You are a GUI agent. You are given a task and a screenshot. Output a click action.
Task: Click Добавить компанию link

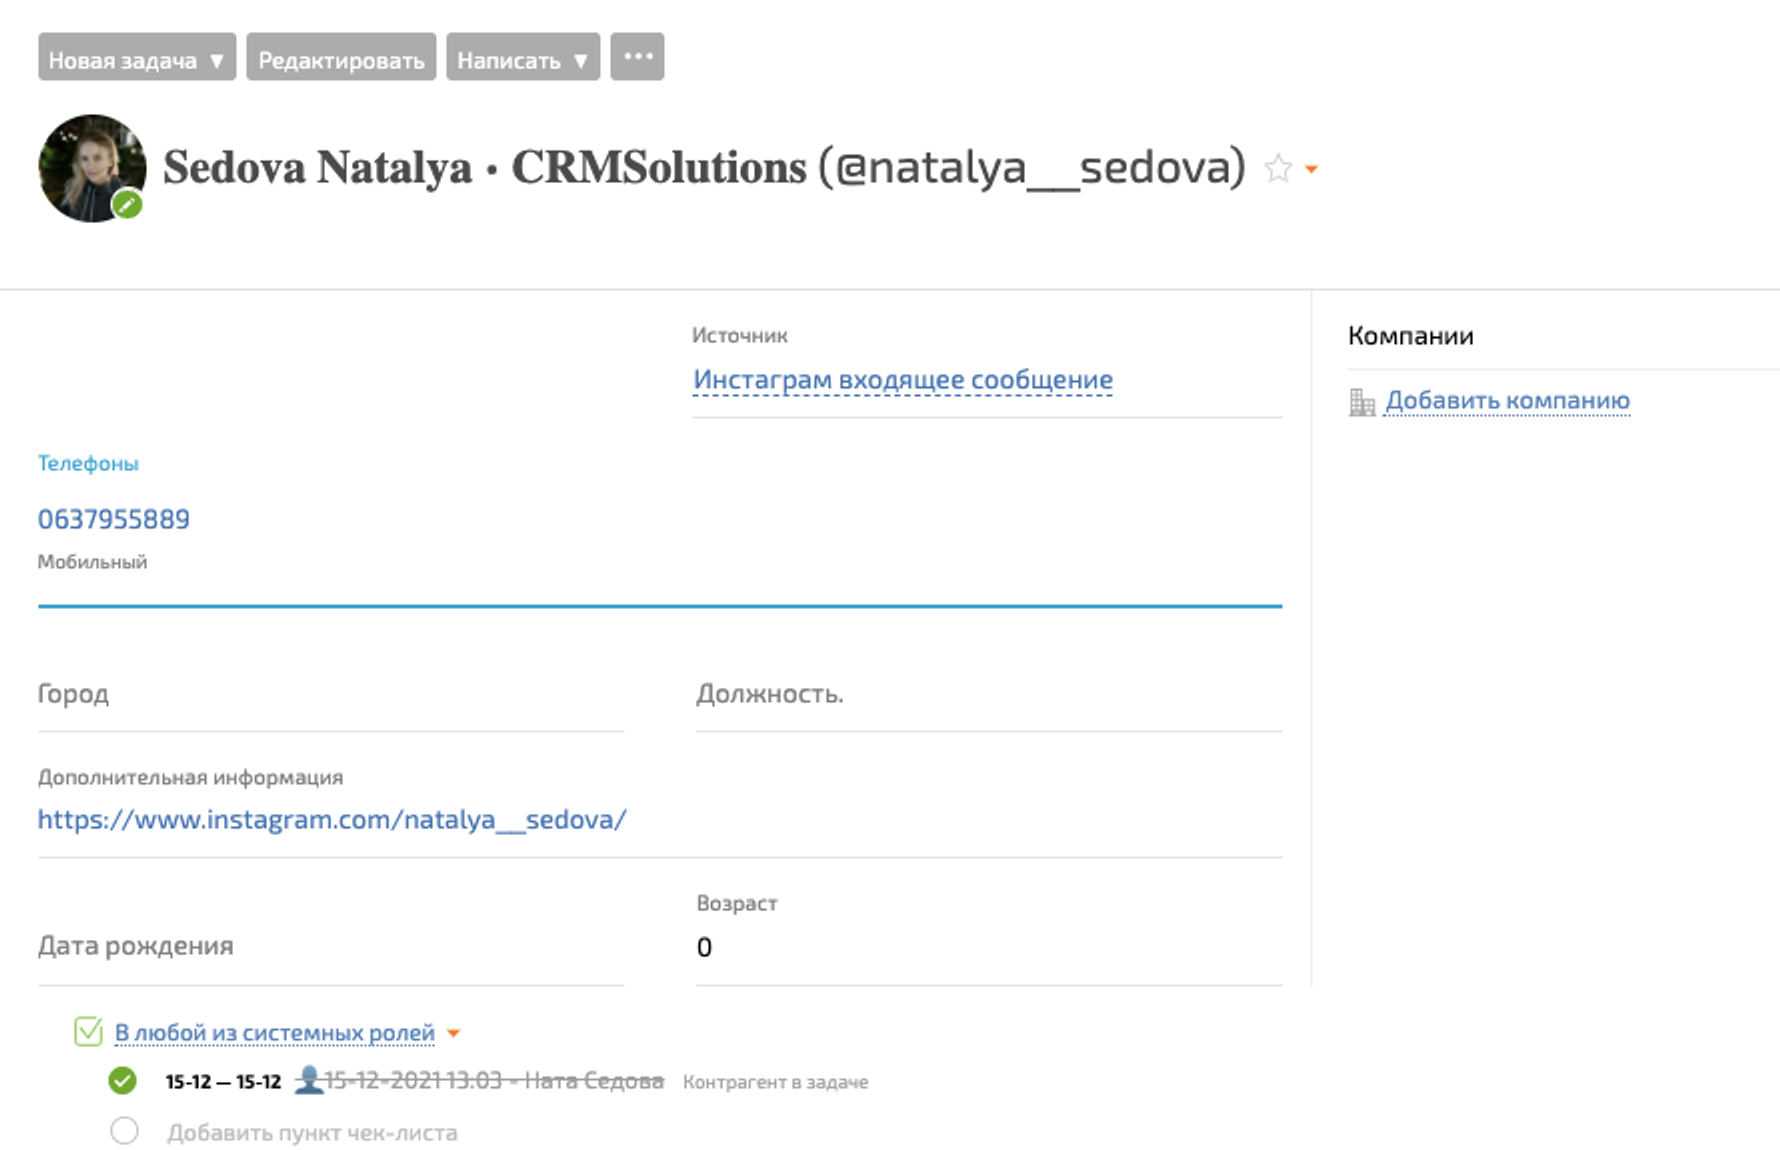coord(1507,401)
